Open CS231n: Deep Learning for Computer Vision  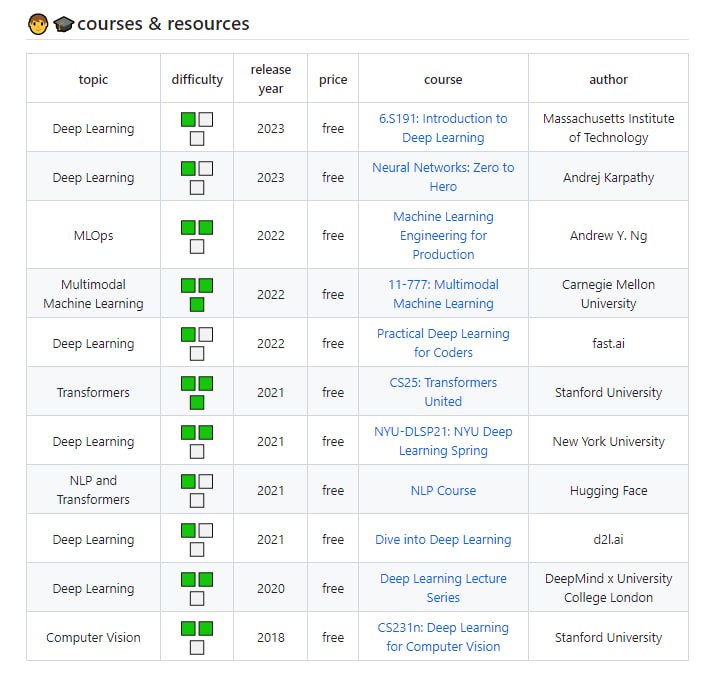[443, 637]
